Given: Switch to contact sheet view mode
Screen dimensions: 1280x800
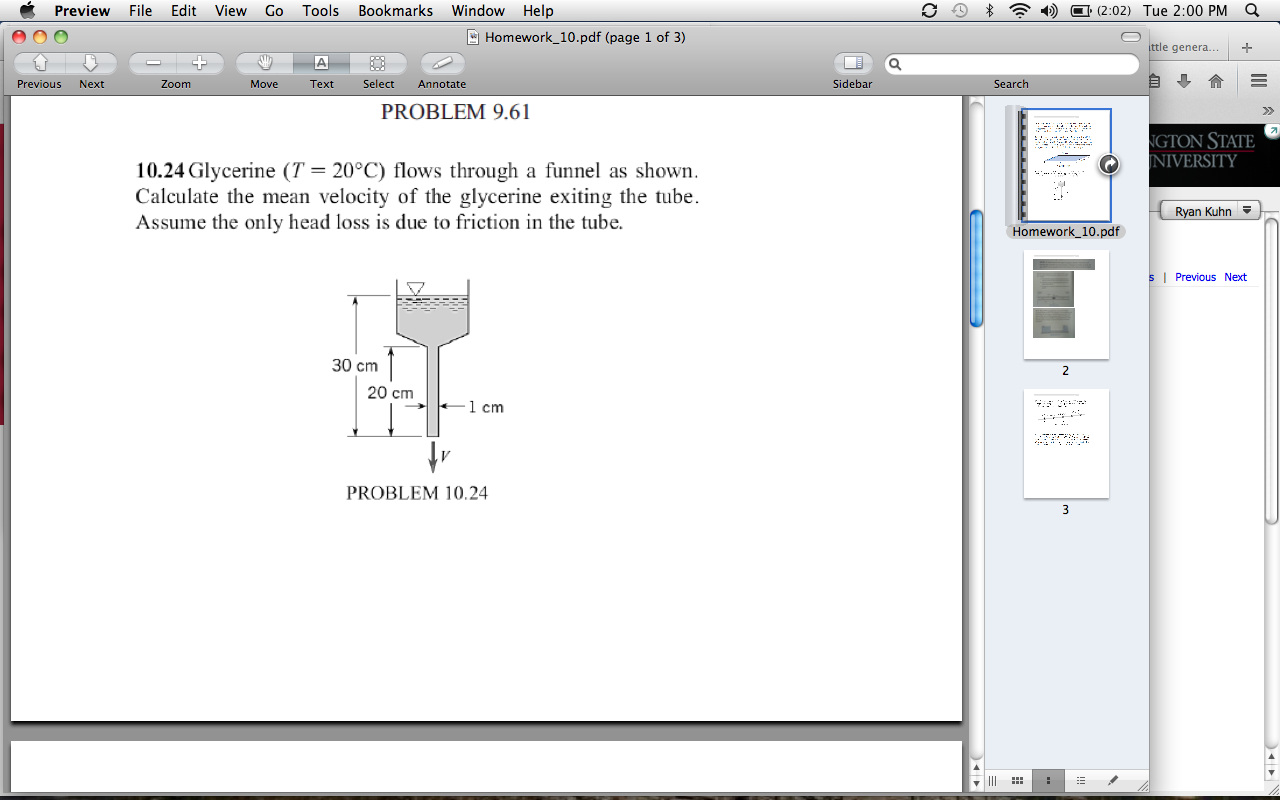Looking at the screenshot, I should coord(1017,781).
